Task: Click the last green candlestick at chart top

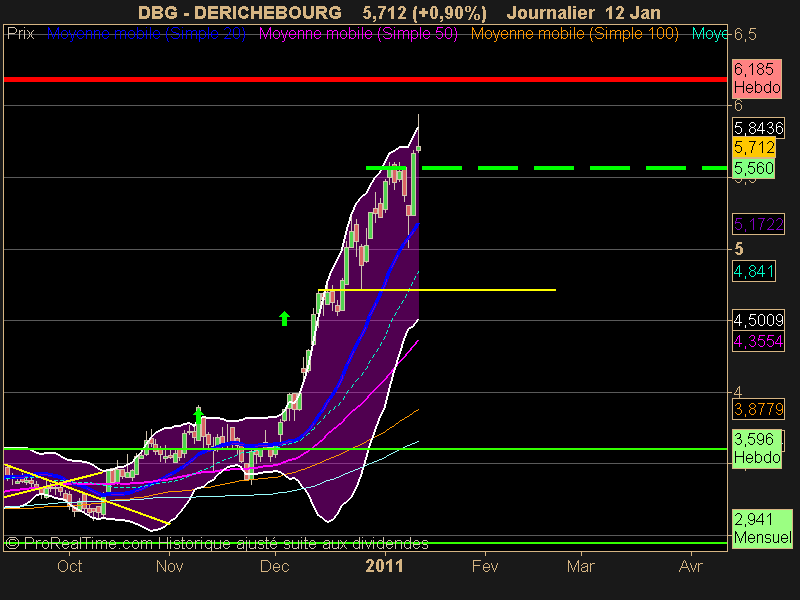Action: [x=418, y=148]
